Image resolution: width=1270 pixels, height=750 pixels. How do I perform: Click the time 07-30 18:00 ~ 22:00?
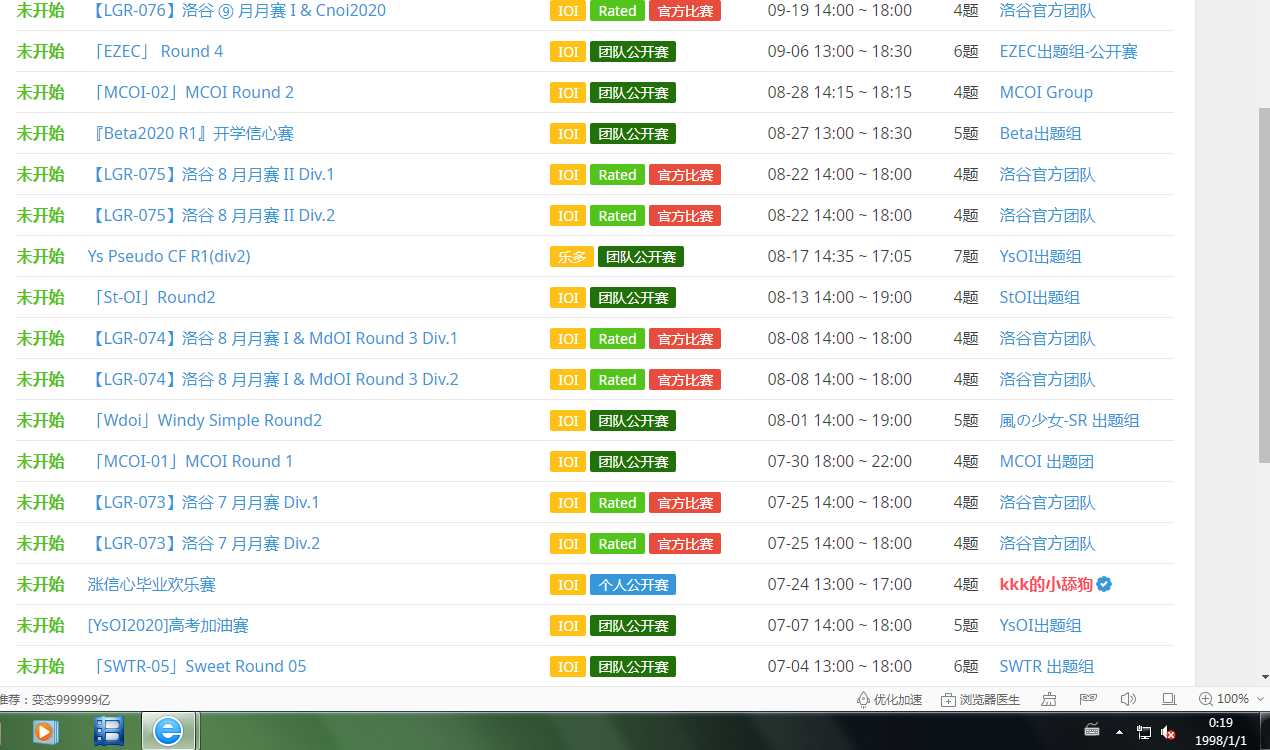click(x=840, y=461)
